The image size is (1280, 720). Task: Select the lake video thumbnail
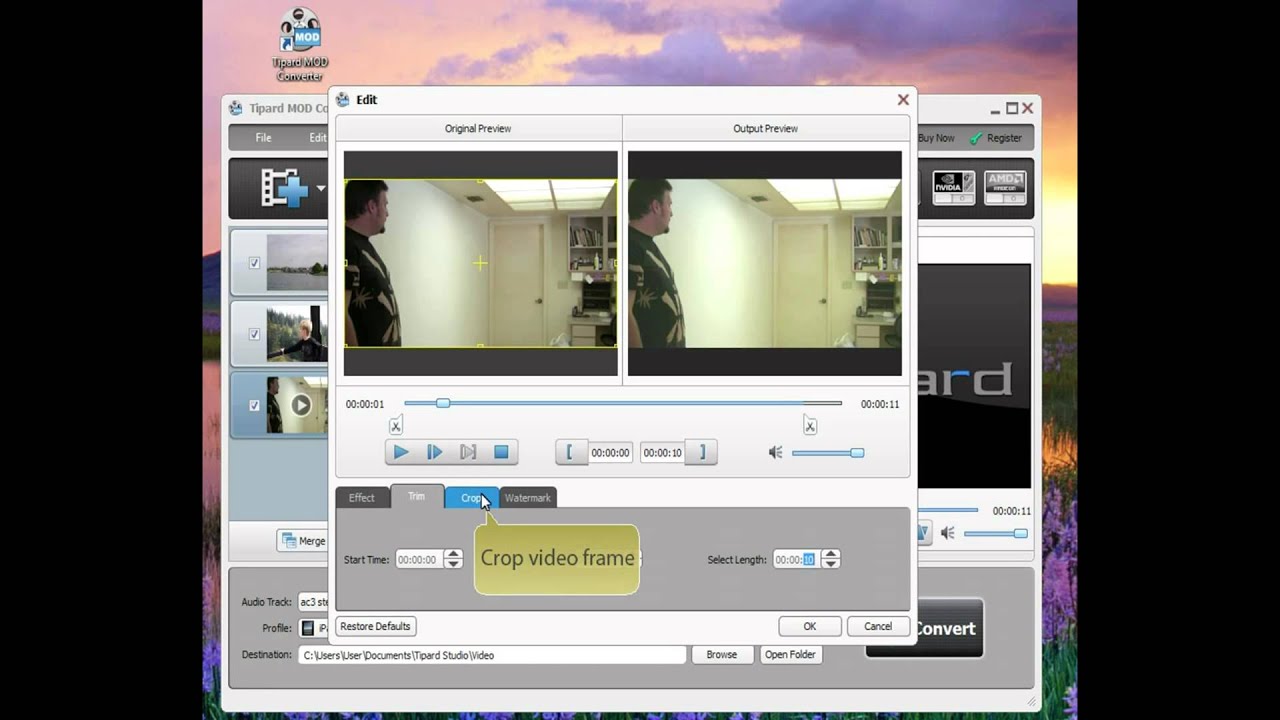(x=297, y=263)
